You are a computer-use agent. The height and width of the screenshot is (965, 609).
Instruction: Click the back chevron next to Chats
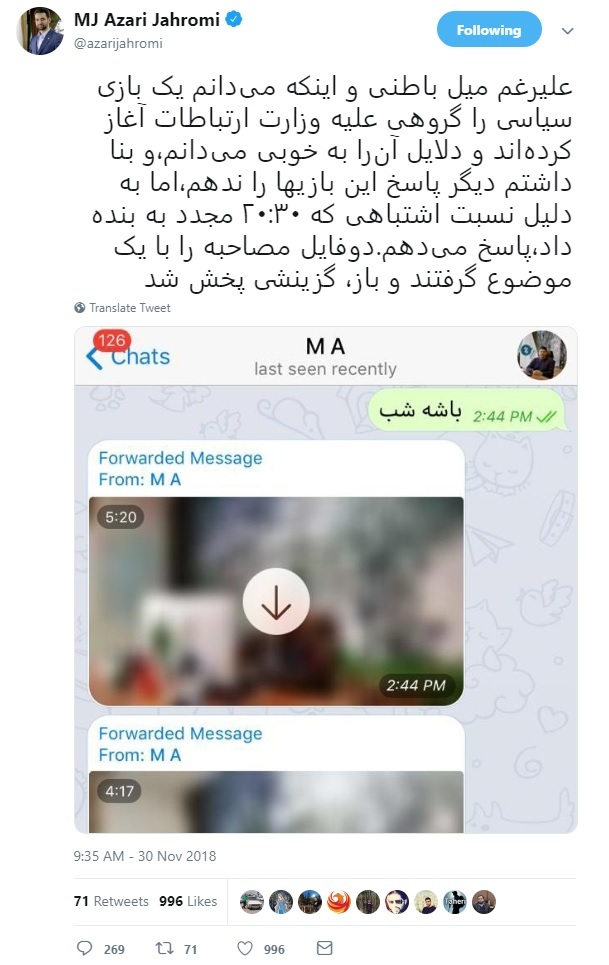pos(94,358)
